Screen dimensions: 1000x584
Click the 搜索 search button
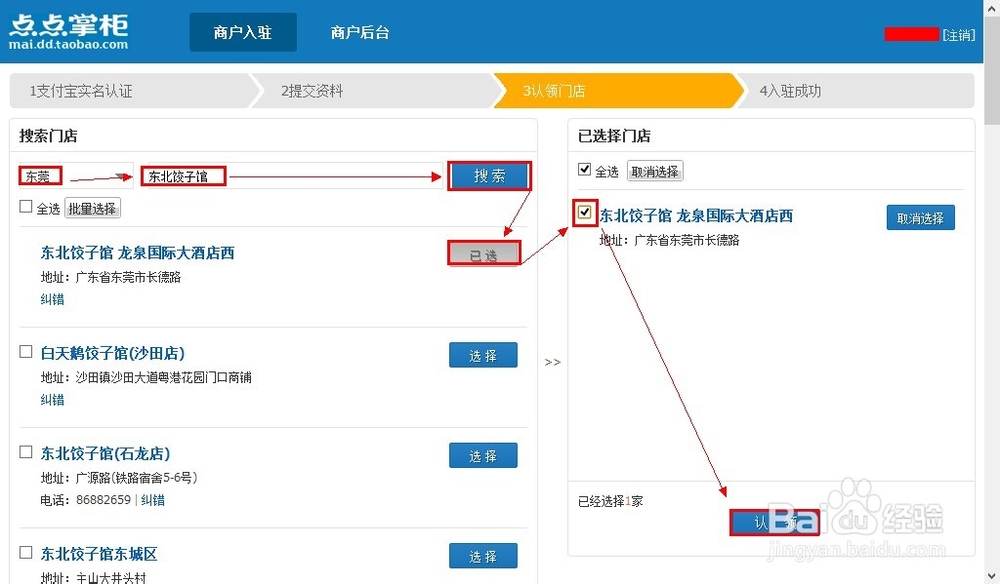489,175
